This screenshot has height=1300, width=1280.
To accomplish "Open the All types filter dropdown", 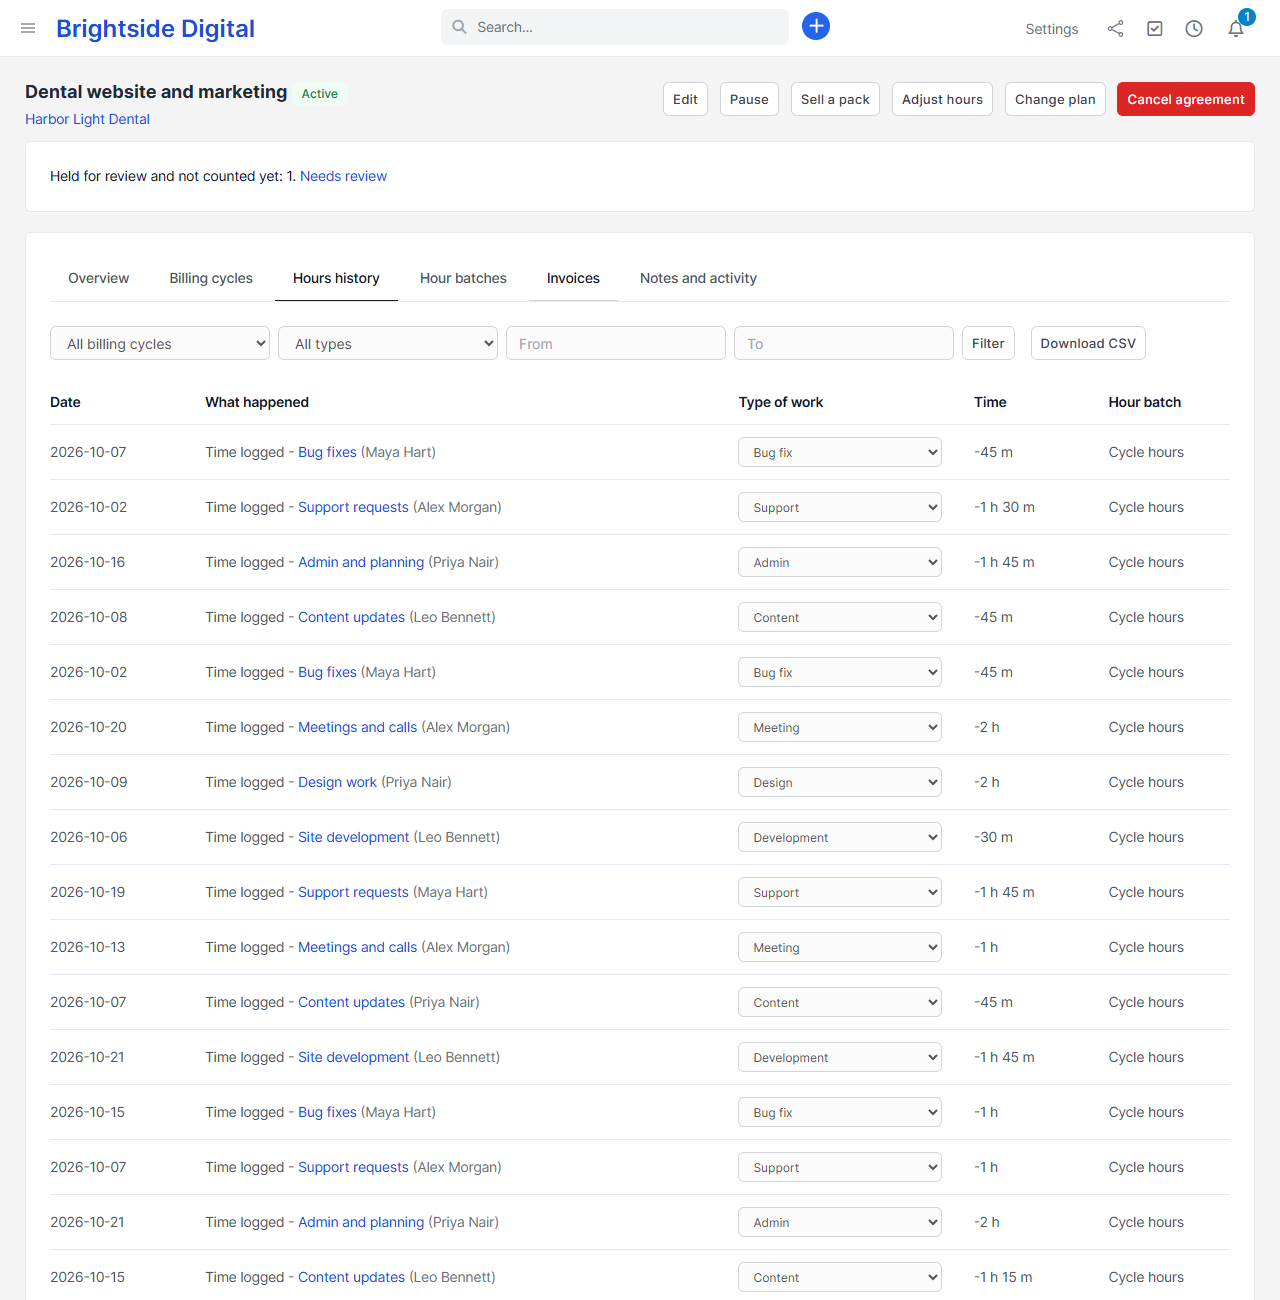I will pos(388,343).
